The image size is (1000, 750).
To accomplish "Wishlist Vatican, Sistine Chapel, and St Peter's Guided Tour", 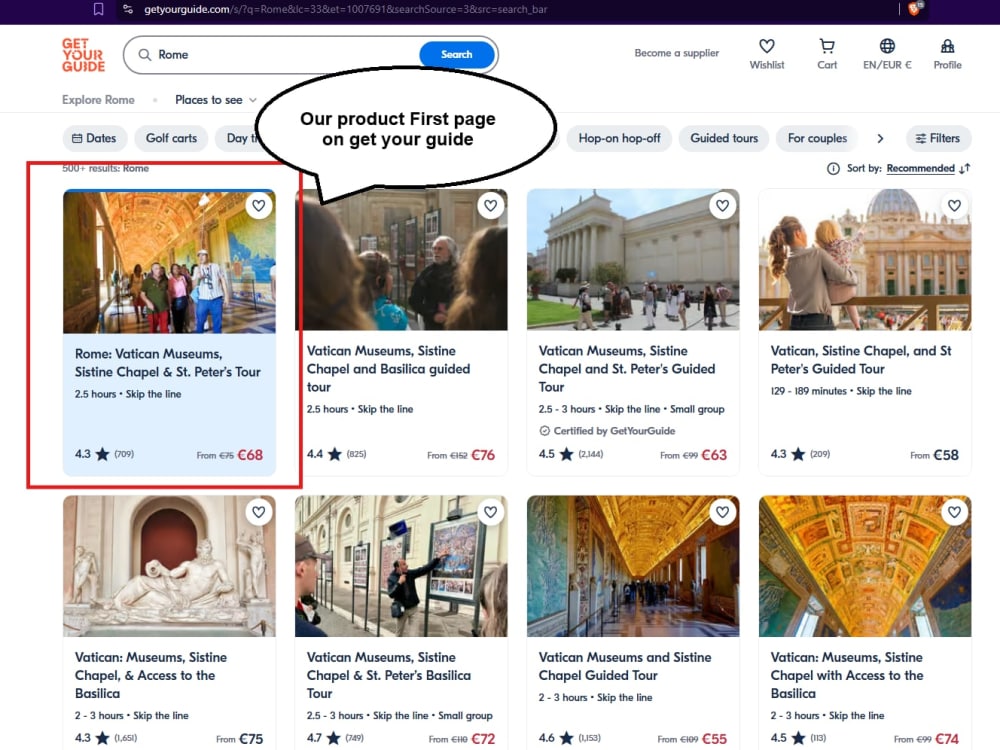I will pos(954,205).
